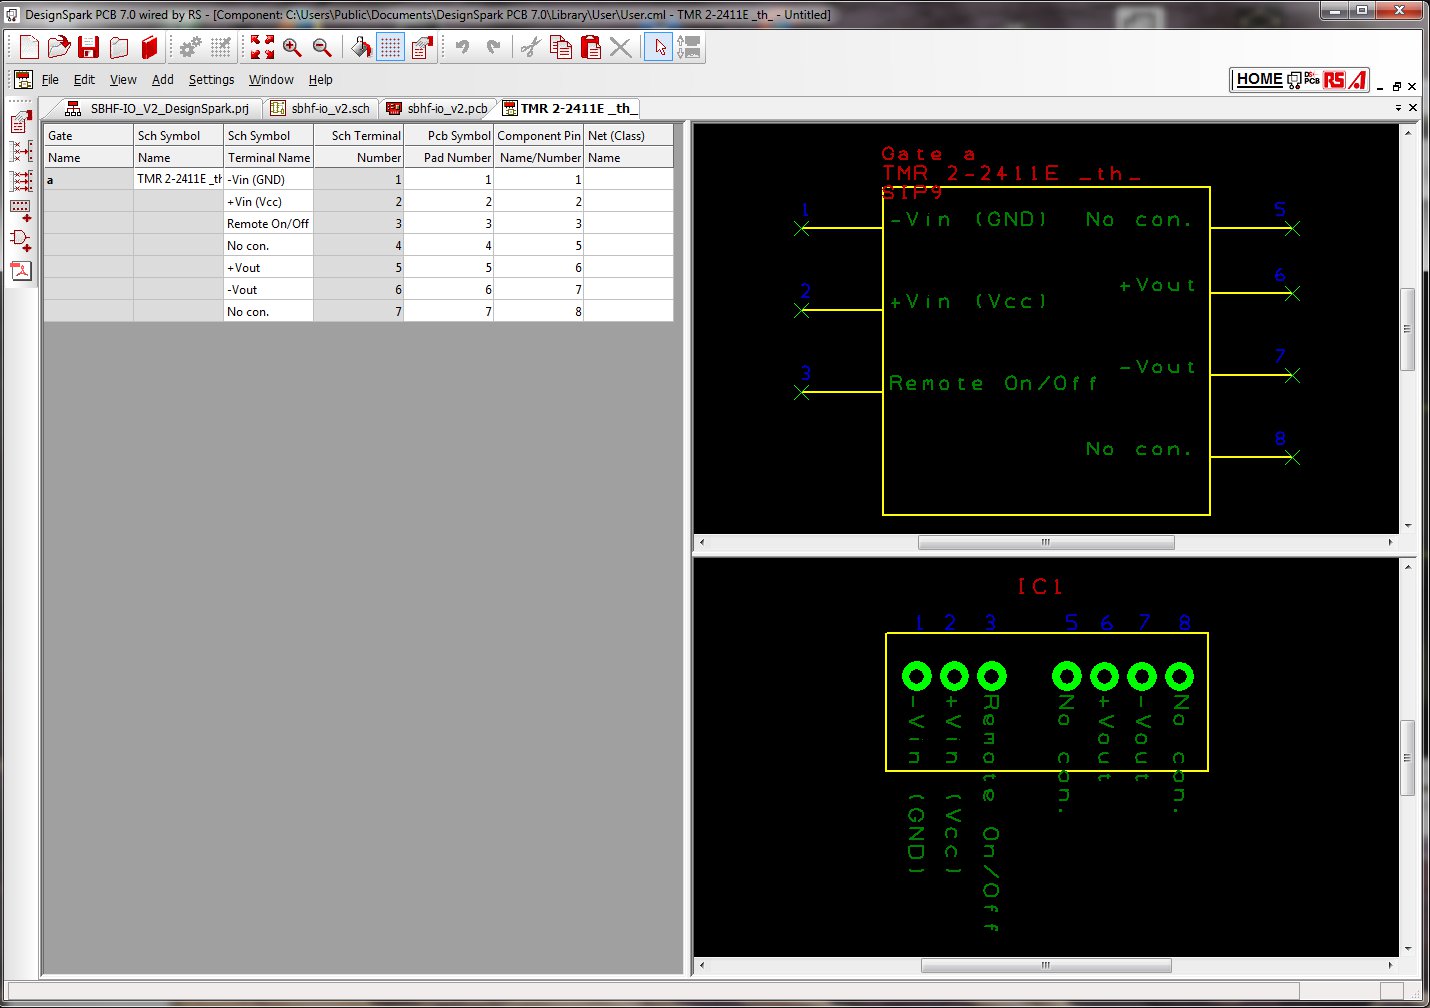Click scroll-up arrow of schematic preview
This screenshot has width=1430, height=1008.
[1408, 132]
